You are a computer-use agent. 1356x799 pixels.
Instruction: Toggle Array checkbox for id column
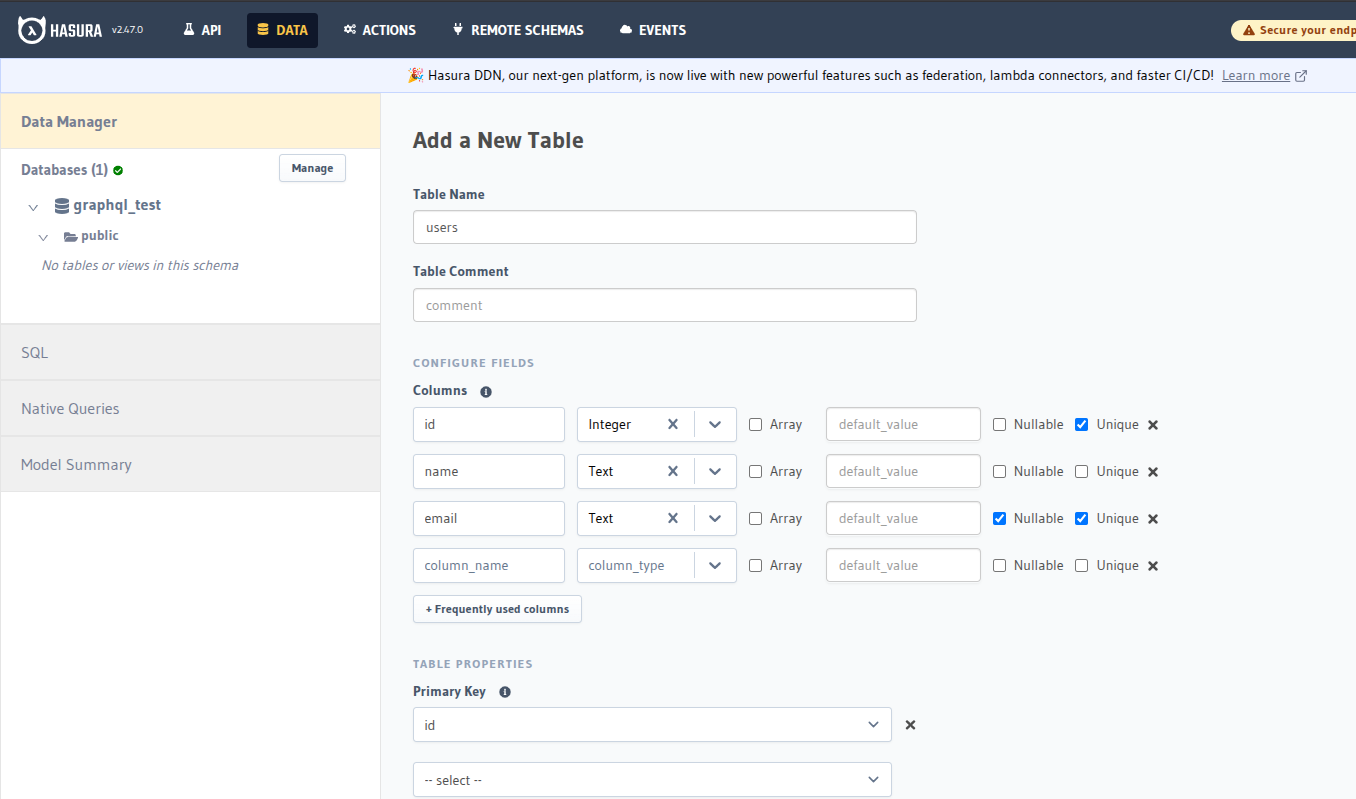pos(756,424)
